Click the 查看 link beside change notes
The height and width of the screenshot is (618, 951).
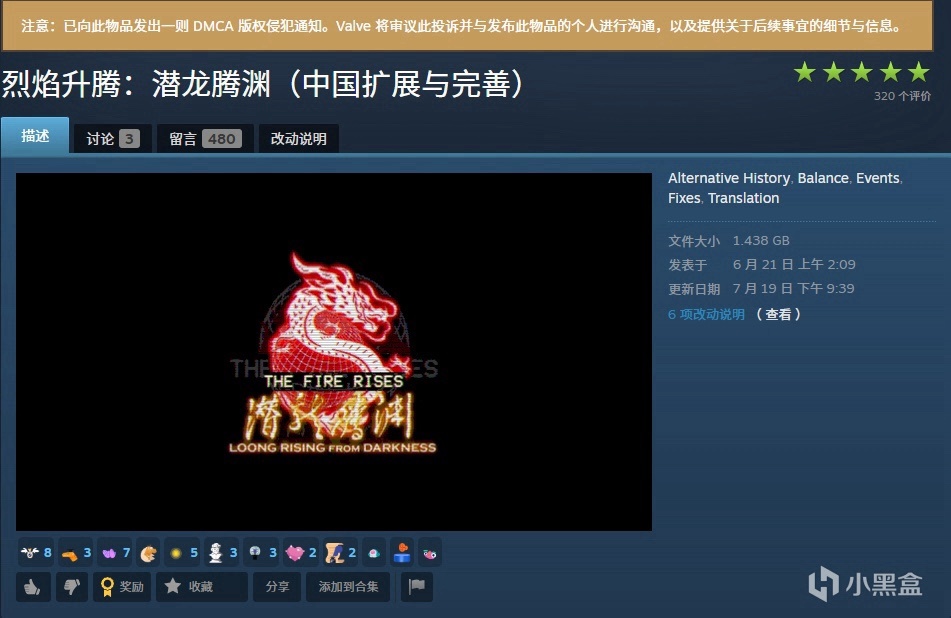tap(778, 314)
